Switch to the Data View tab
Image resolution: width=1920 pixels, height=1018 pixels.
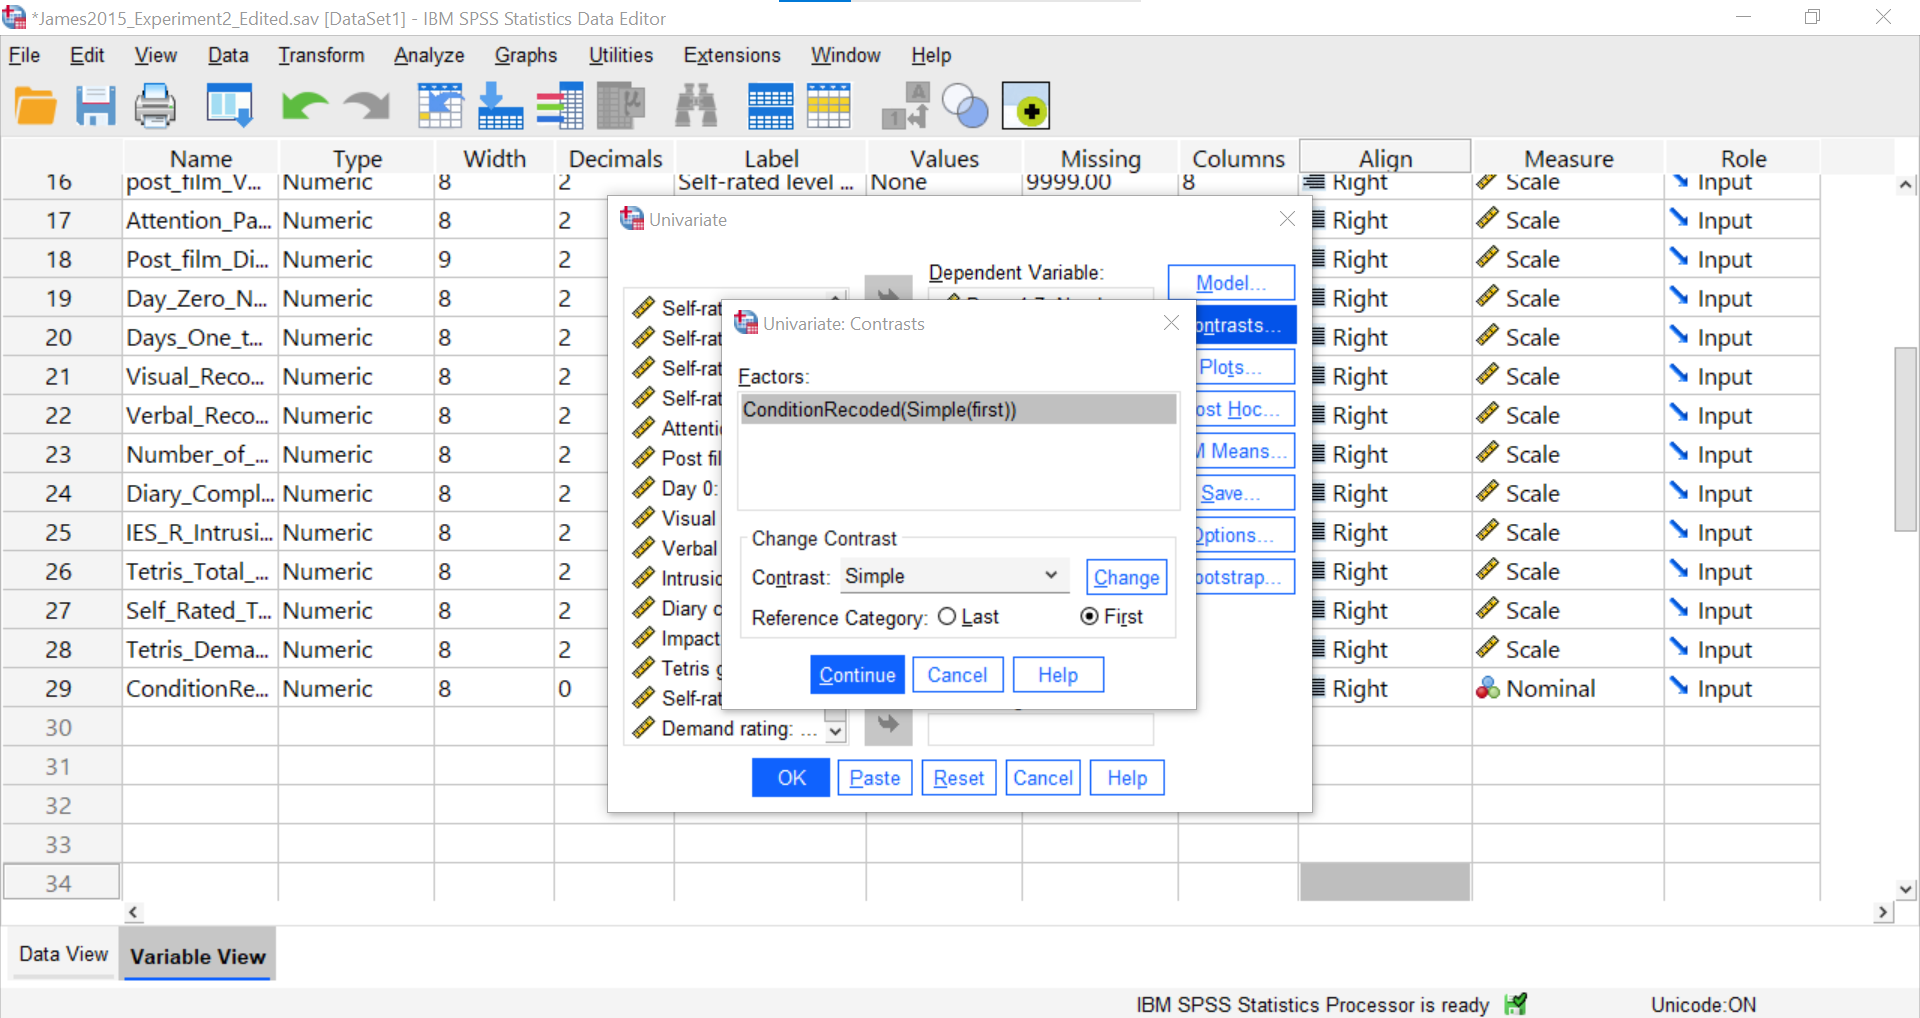click(63, 954)
